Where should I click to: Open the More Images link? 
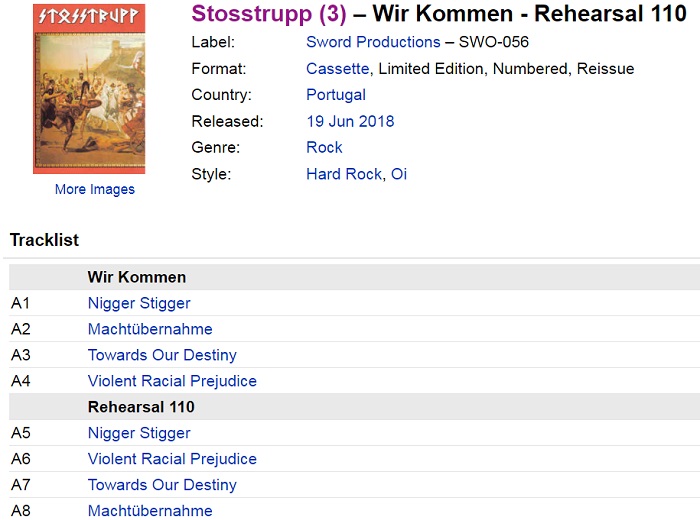point(94,189)
